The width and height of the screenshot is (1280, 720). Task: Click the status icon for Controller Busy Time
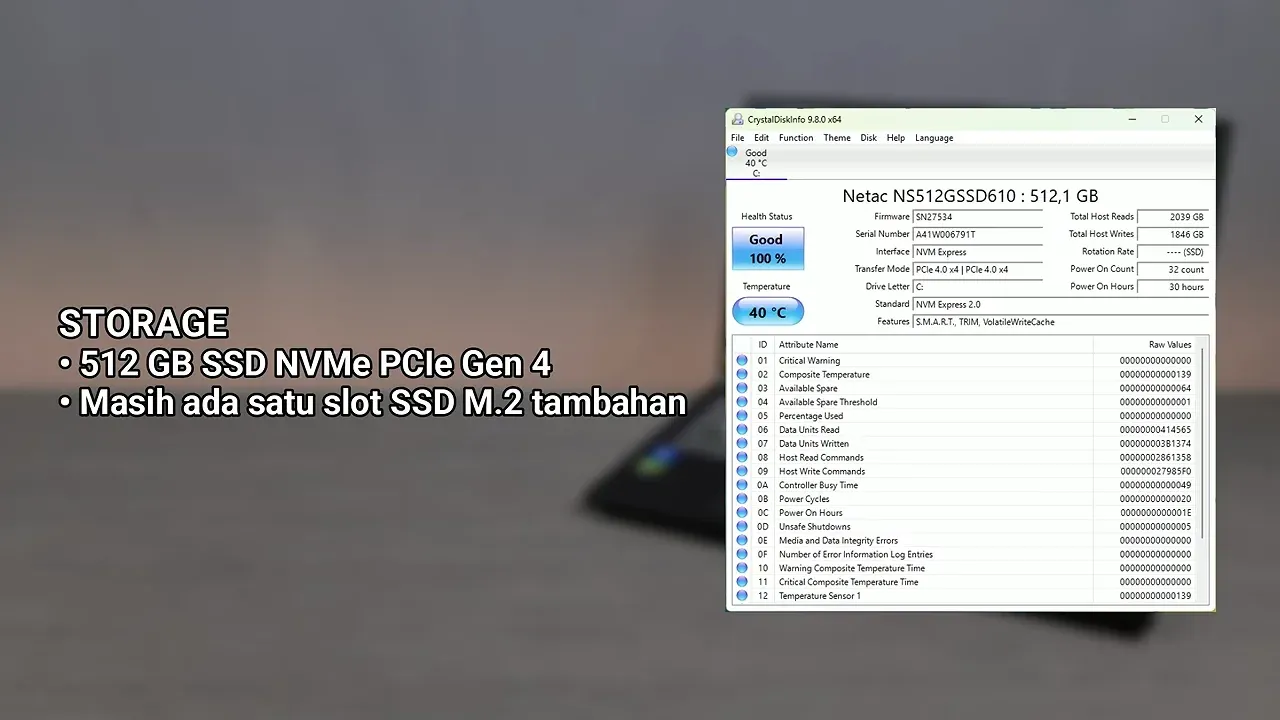tap(742, 485)
